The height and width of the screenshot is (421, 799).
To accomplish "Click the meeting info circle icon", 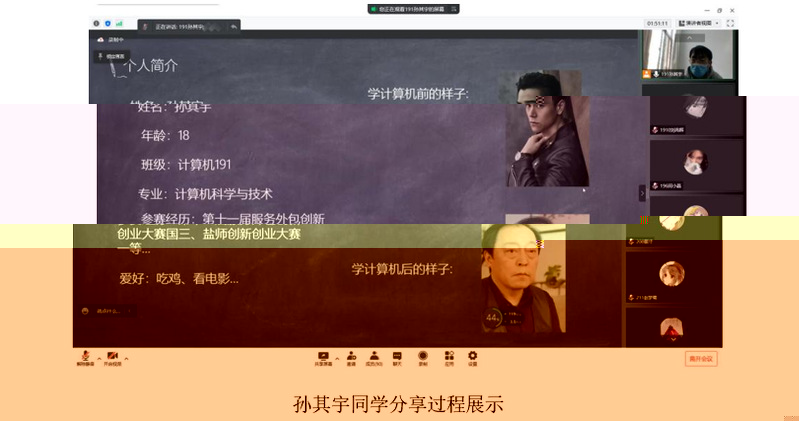I will tap(97, 22).
